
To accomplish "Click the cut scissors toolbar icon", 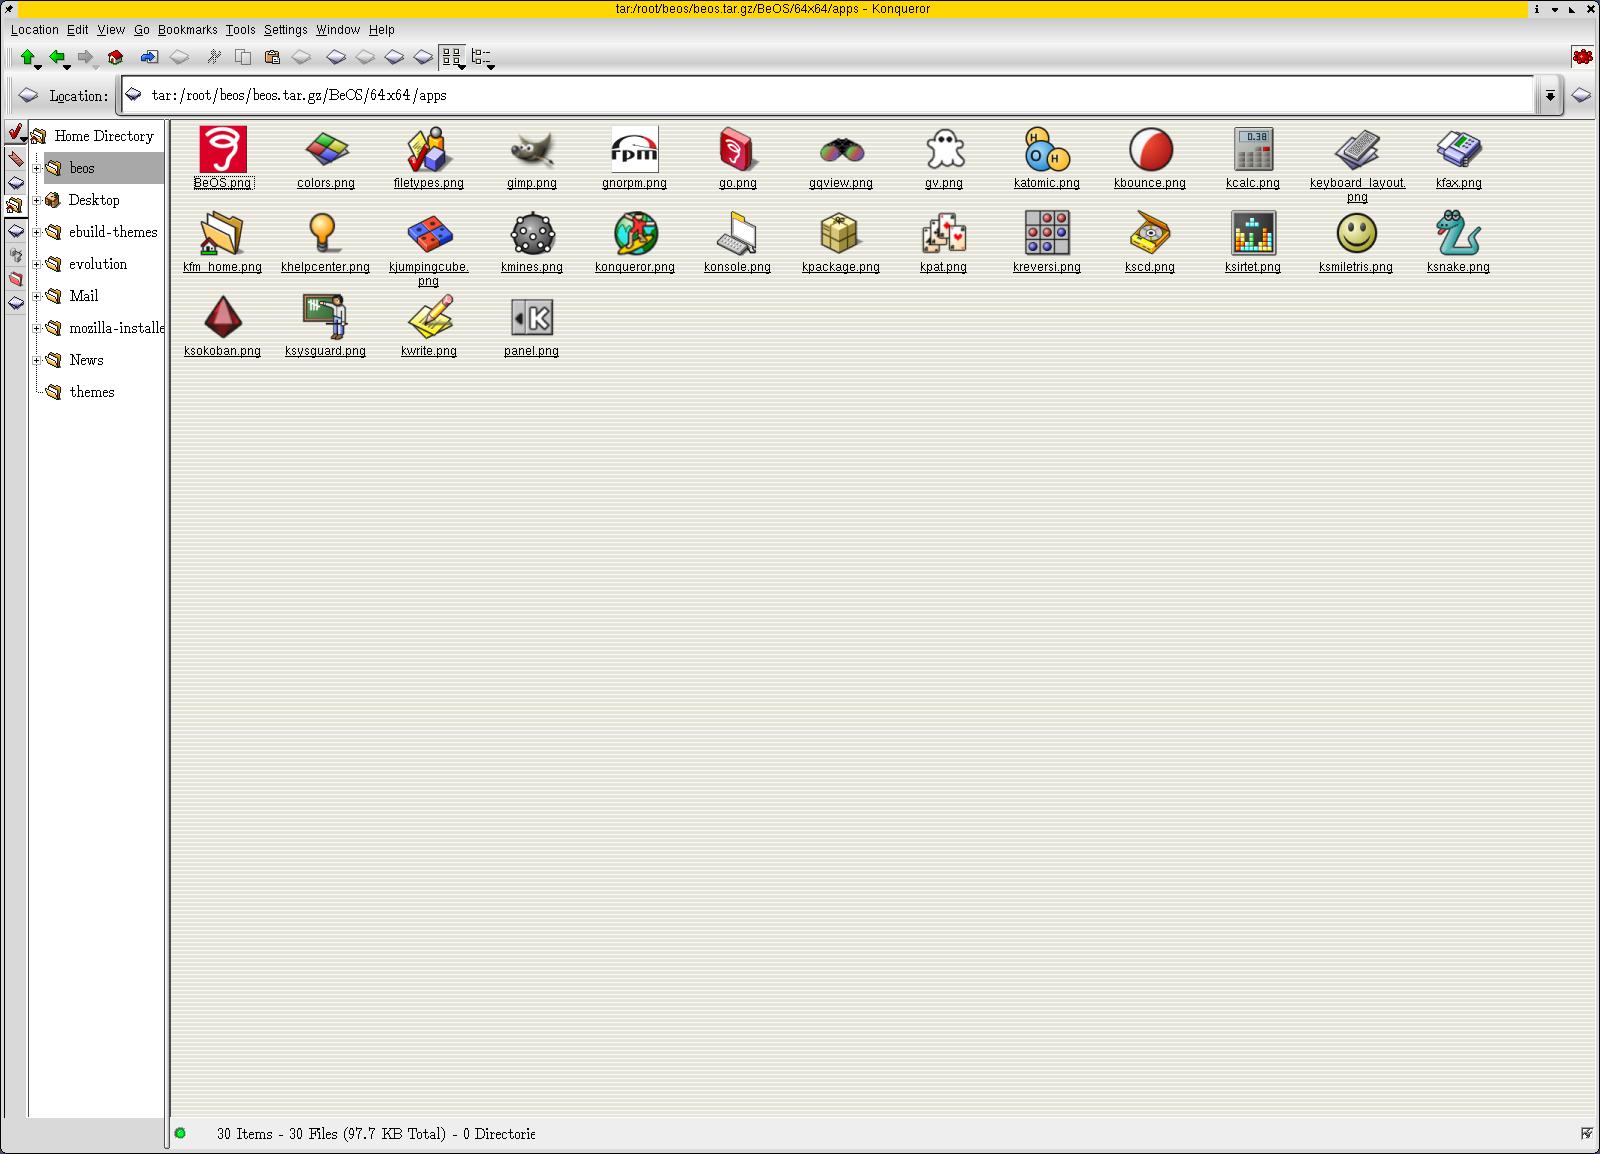I will [x=213, y=57].
